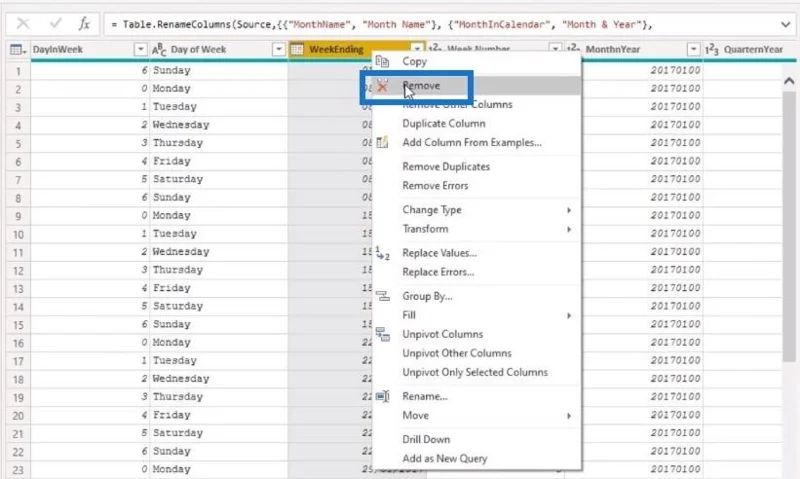Expand the Change Type submenu arrow
The width and height of the screenshot is (800, 479).
click(x=569, y=210)
